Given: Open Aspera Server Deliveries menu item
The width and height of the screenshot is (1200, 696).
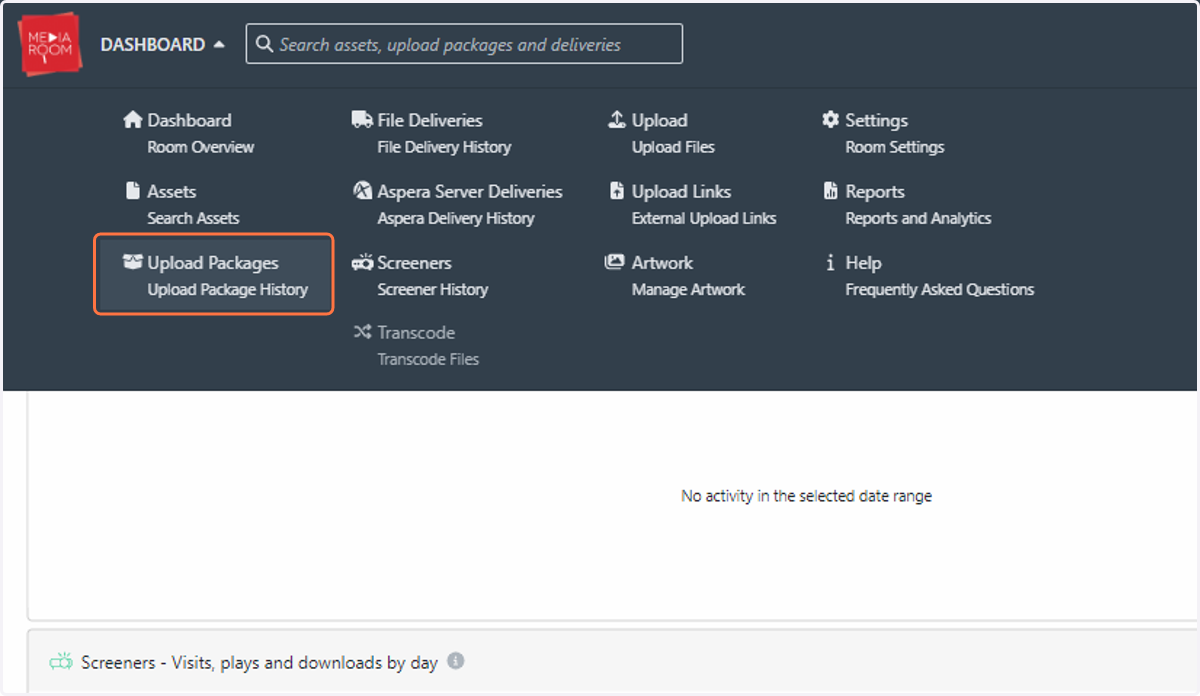Looking at the screenshot, I should click(x=470, y=191).
